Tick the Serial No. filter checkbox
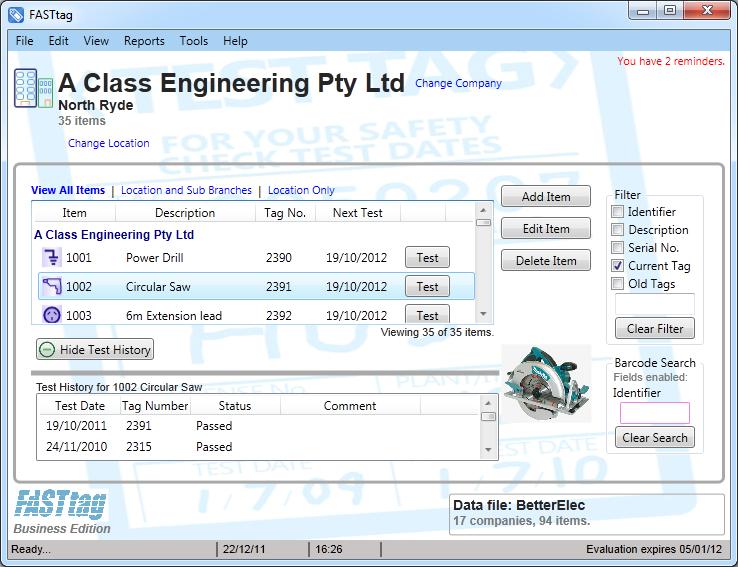This screenshot has width=738, height=567. (x=618, y=248)
